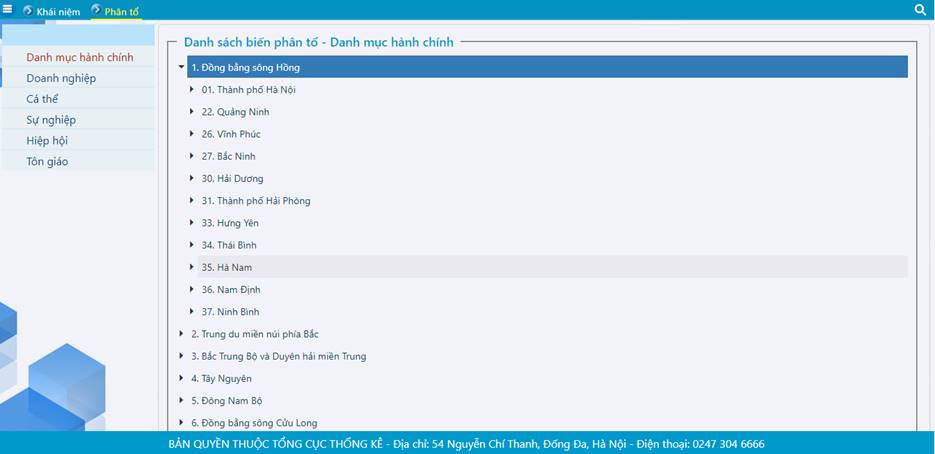Expand the Tây Nguyên region arrow

(181, 379)
